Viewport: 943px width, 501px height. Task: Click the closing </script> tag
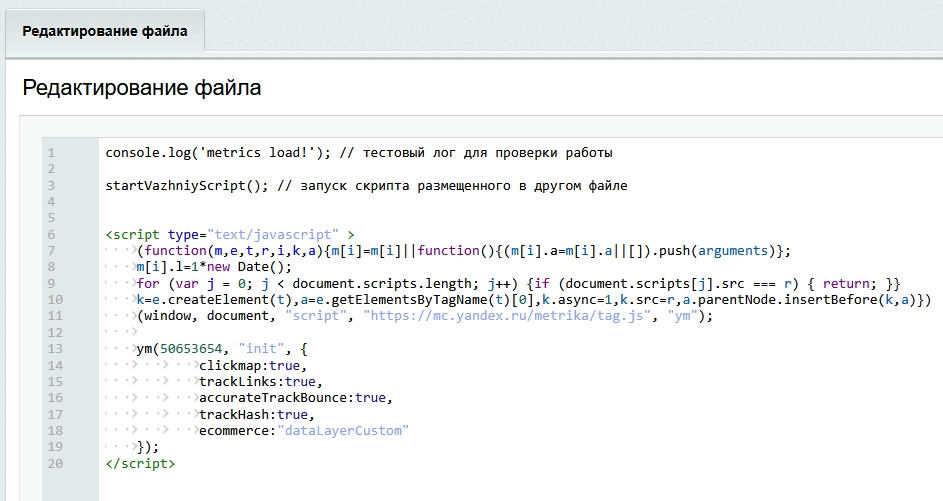tap(140, 464)
